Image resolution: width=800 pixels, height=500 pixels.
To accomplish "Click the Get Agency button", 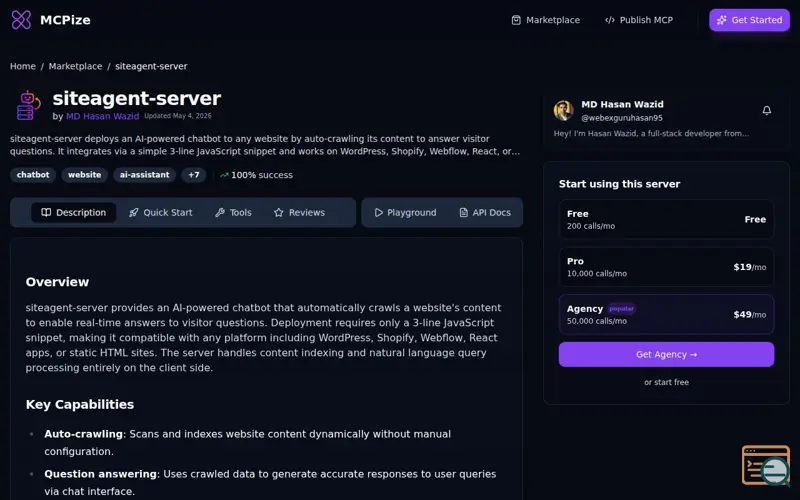I will point(666,354).
